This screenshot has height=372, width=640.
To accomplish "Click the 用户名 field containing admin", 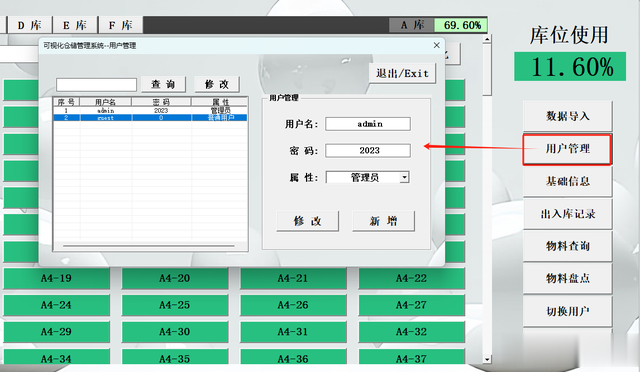I will 368,124.
